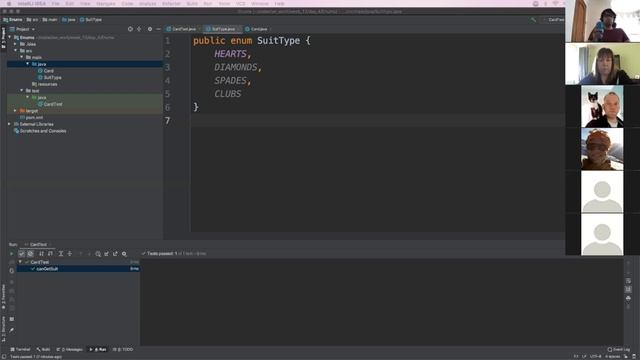
Task: Open the Refactor menu
Action: pos(171,4)
